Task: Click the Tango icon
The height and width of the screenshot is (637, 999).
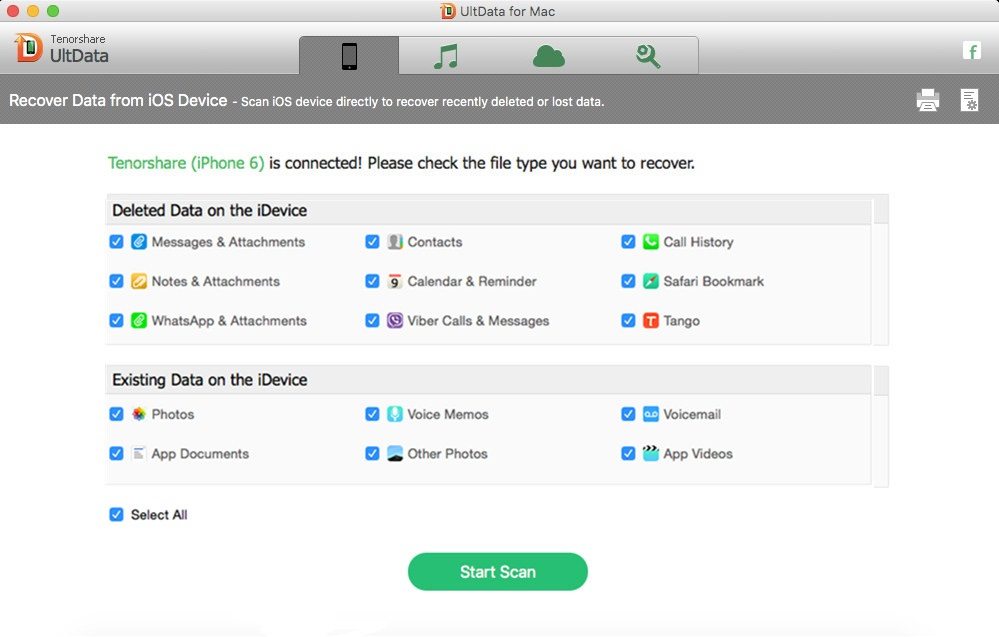Action: click(x=650, y=321)
